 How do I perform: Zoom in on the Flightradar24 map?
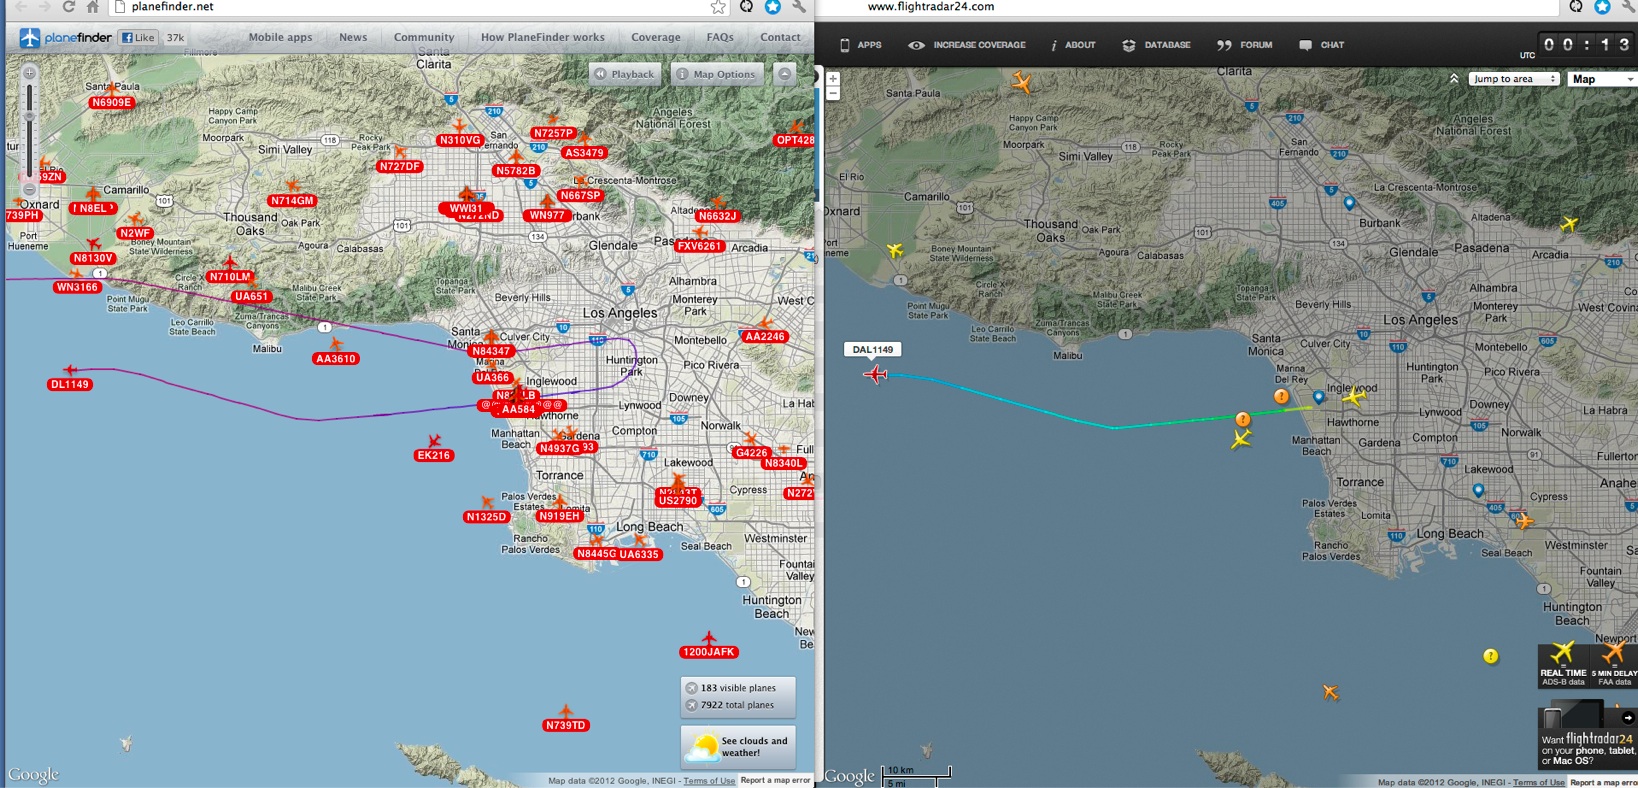click(833, 78)
